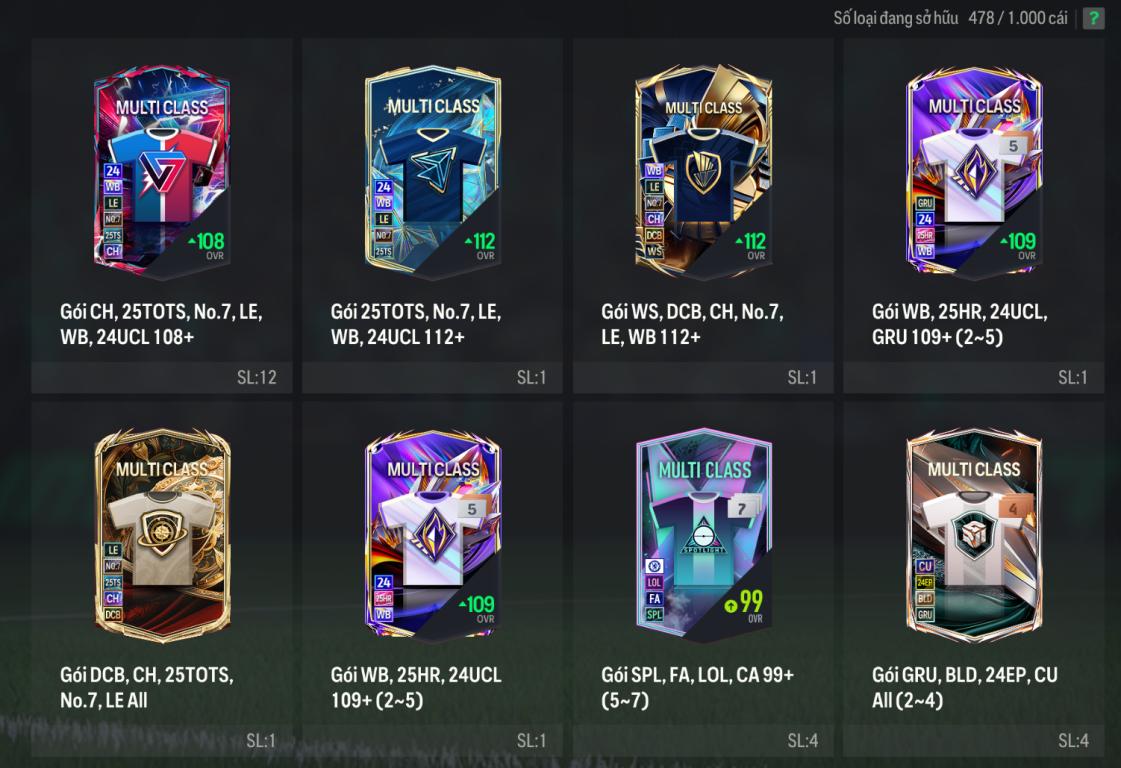The width and height of the screenshot is (1121, 768).
Task: Select the Gói SPL, FA, LOL, CA 99+ (5~7) label
Action: point(697,687)
